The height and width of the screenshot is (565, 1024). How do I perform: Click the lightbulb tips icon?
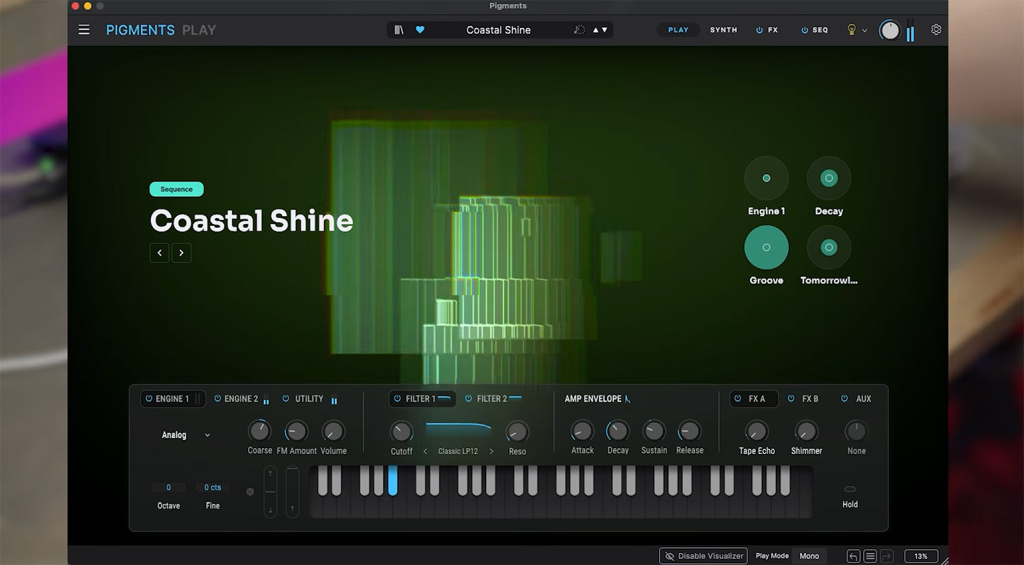click(852, 29)
